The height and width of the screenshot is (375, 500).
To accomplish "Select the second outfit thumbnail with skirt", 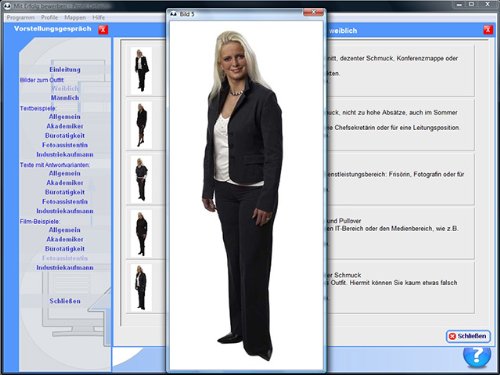I will 141,125.
